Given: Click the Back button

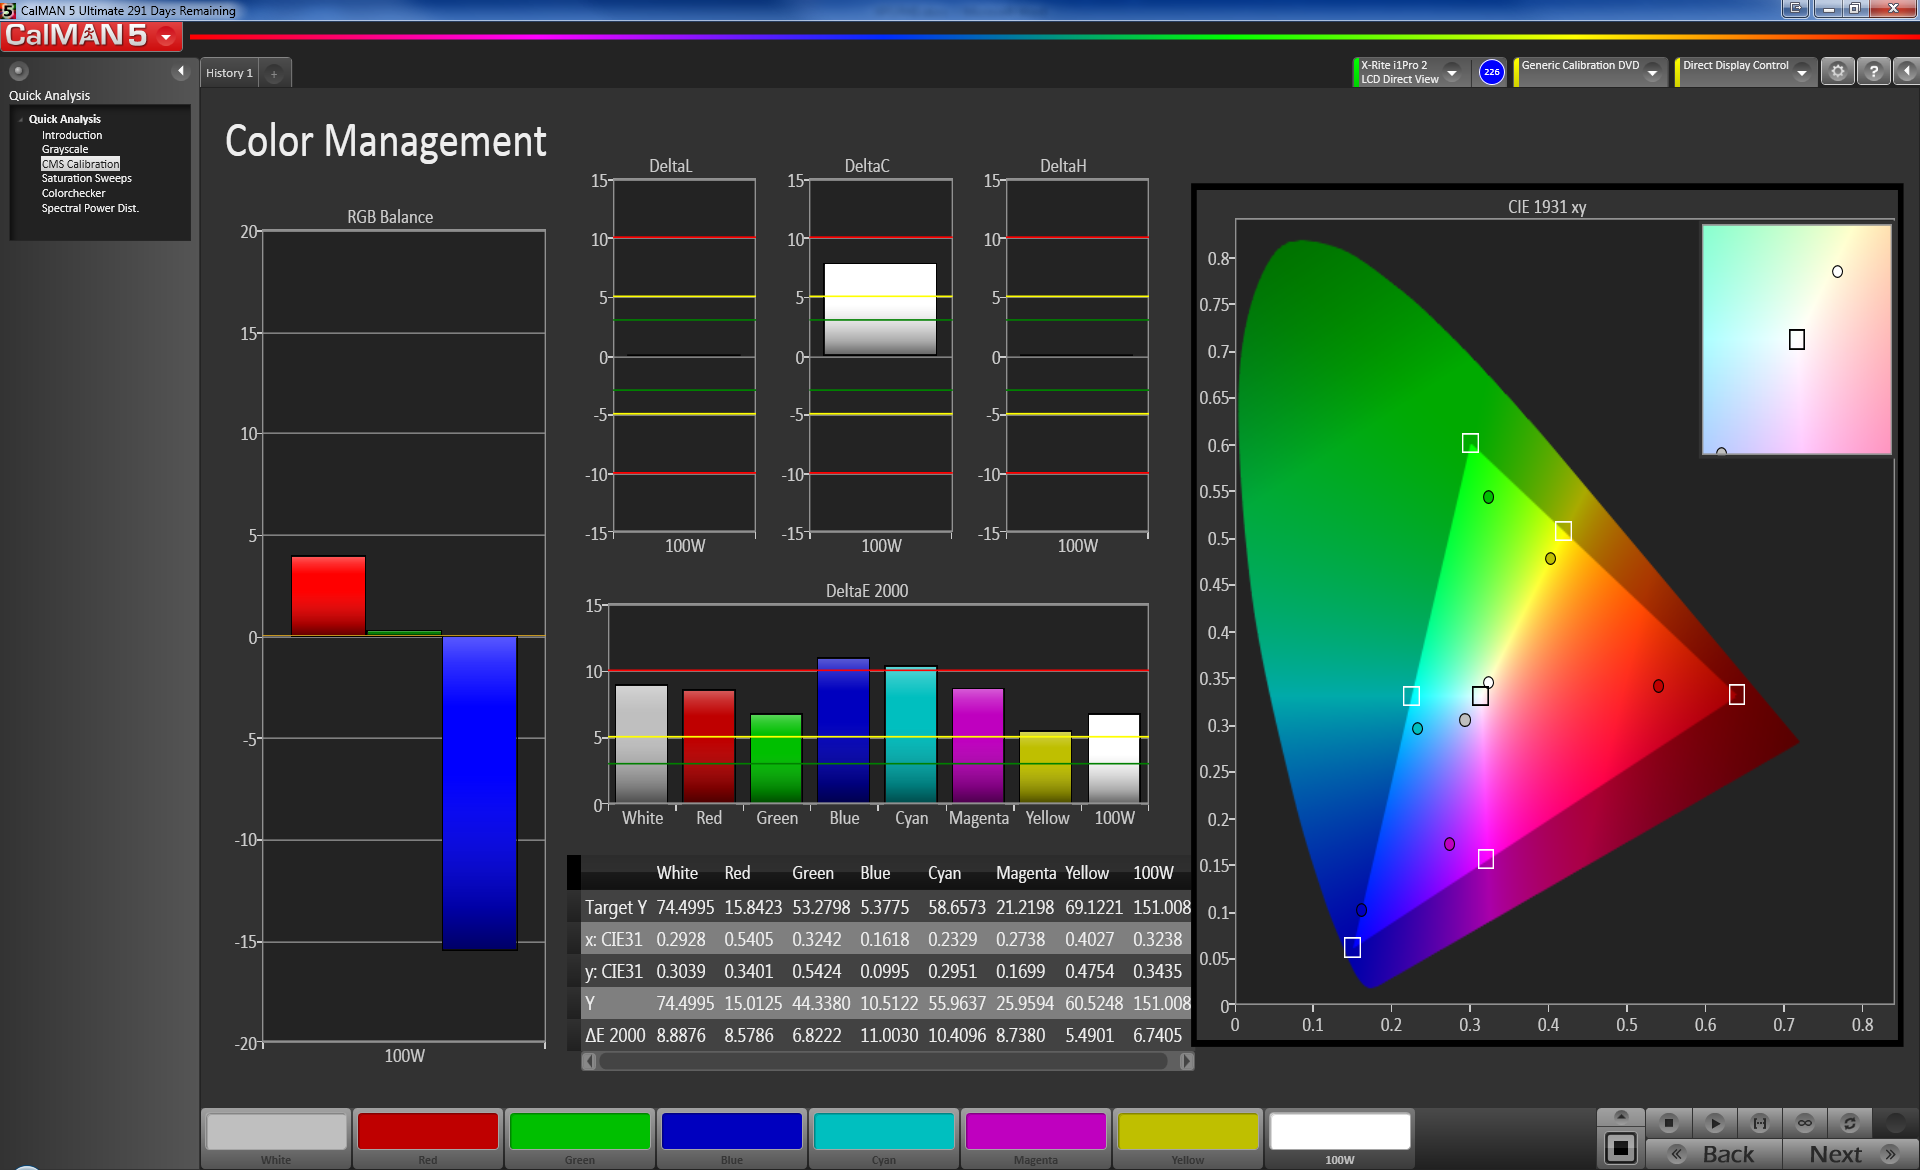Looking at the screenshot, I should (1714, 1154).
